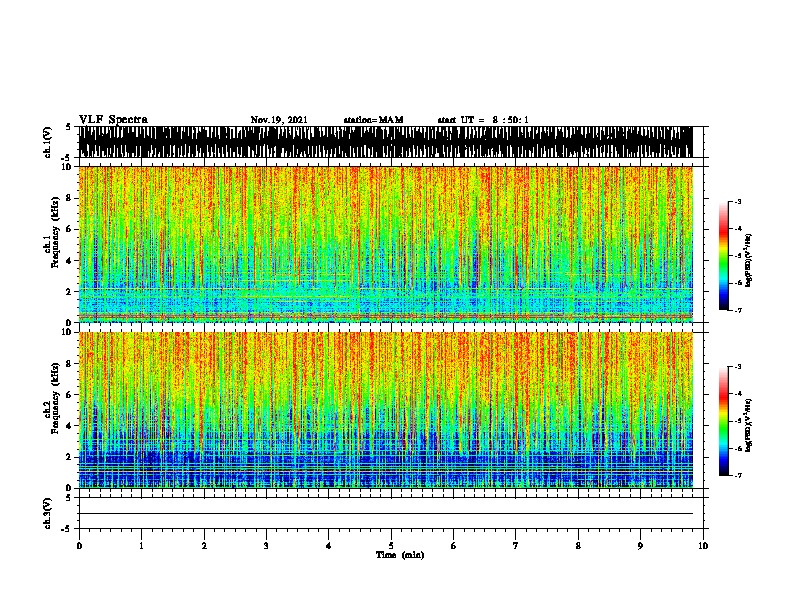
Task: Click the time axis tick label "7"
Action: click(516, 546)
